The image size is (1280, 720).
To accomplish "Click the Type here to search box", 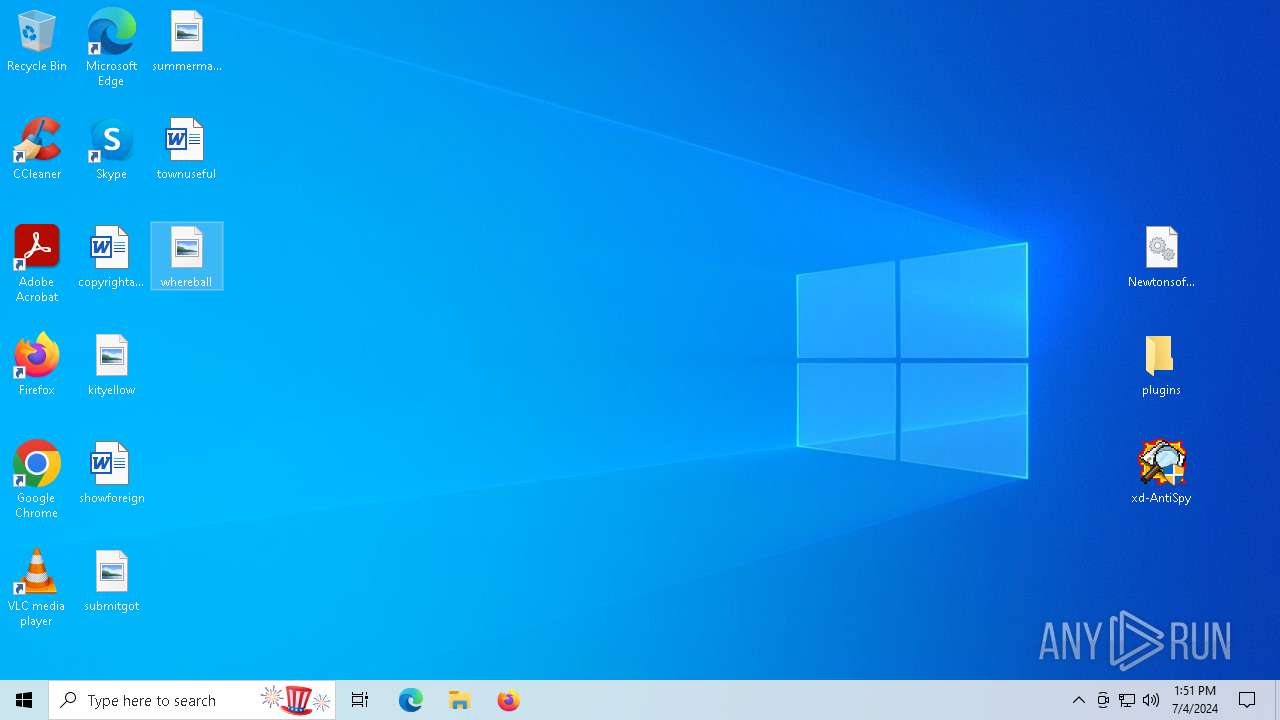I will [192, 700].
